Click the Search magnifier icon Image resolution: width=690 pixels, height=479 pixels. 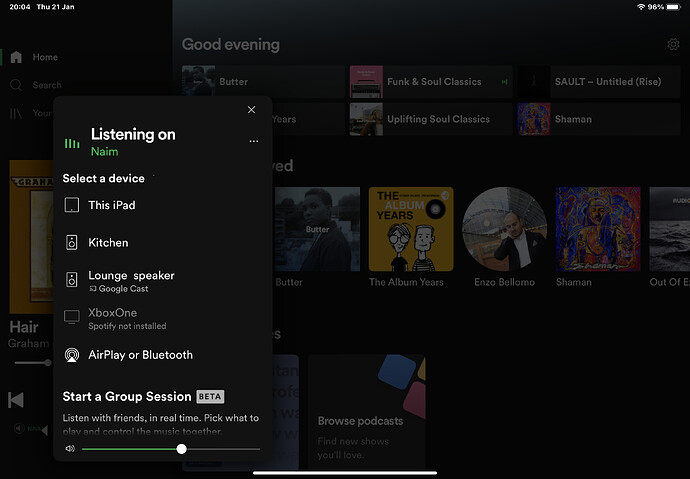point(16,85)
